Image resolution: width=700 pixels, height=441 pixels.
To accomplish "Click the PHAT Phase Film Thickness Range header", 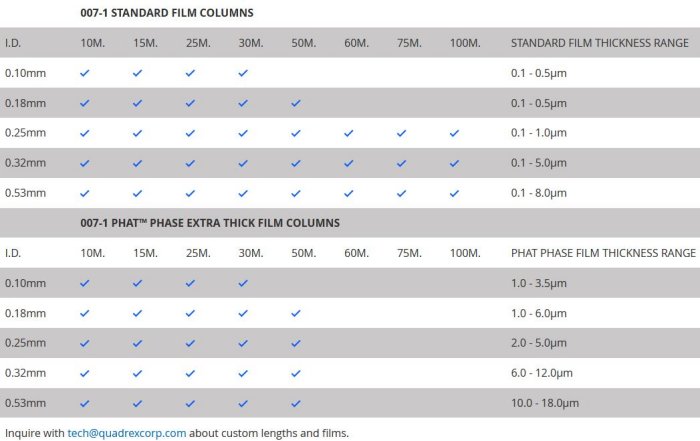I will [603, 253].
